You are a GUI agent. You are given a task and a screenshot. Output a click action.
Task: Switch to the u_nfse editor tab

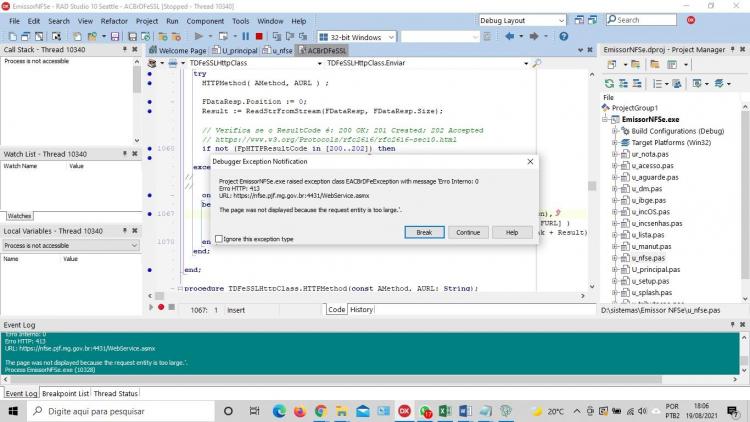[x=278, y=50]
